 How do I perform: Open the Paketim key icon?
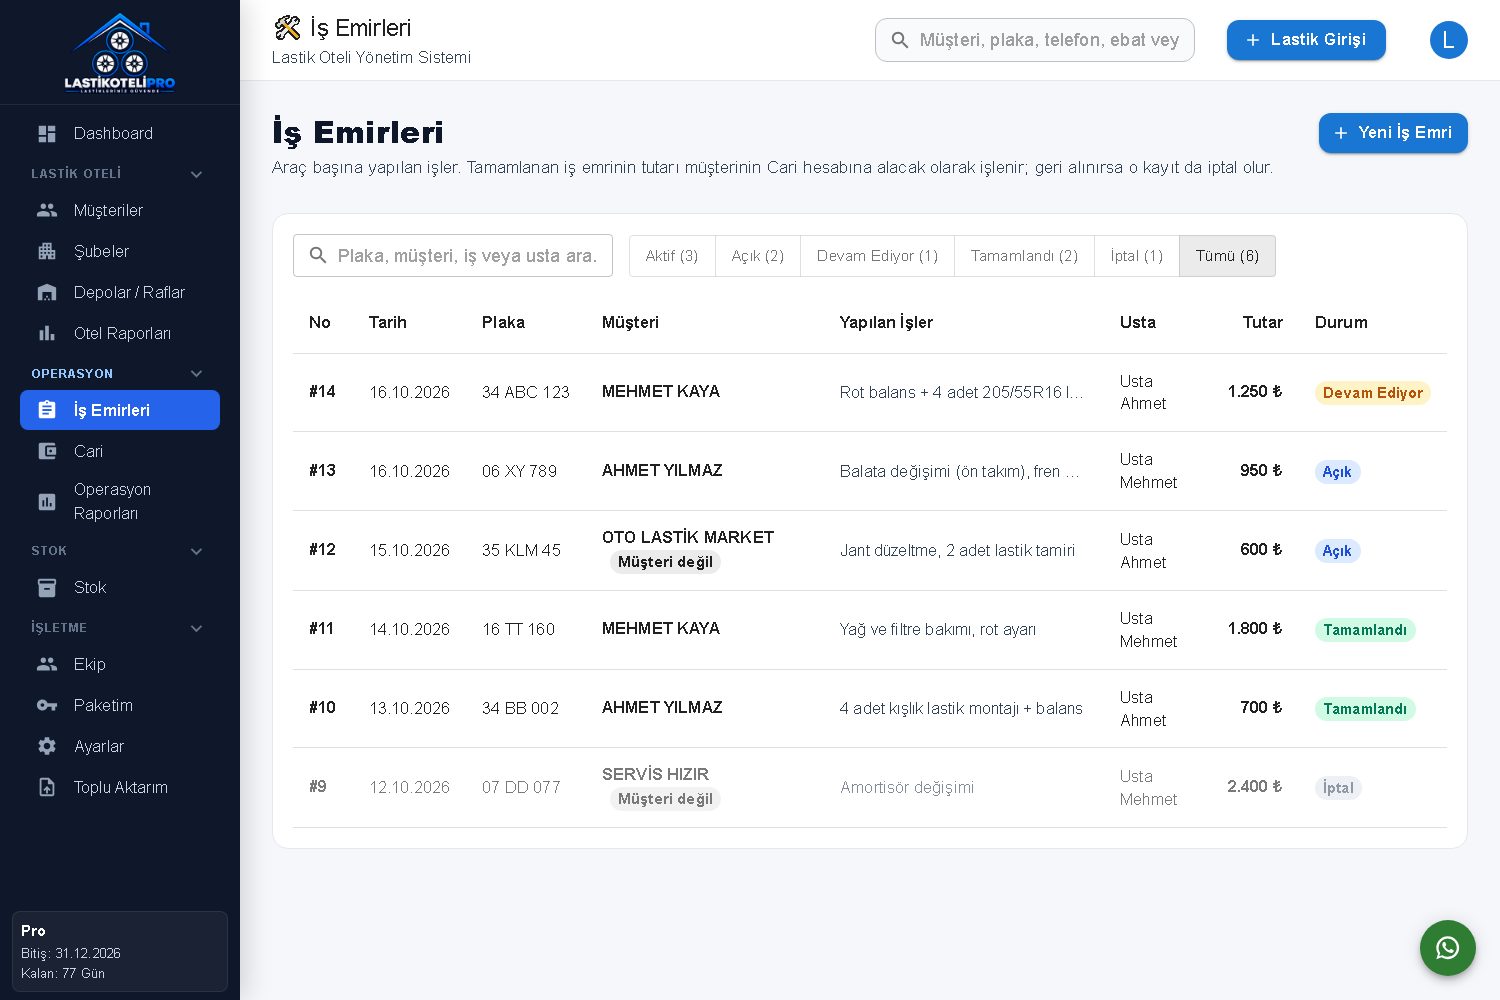[47, 705]
